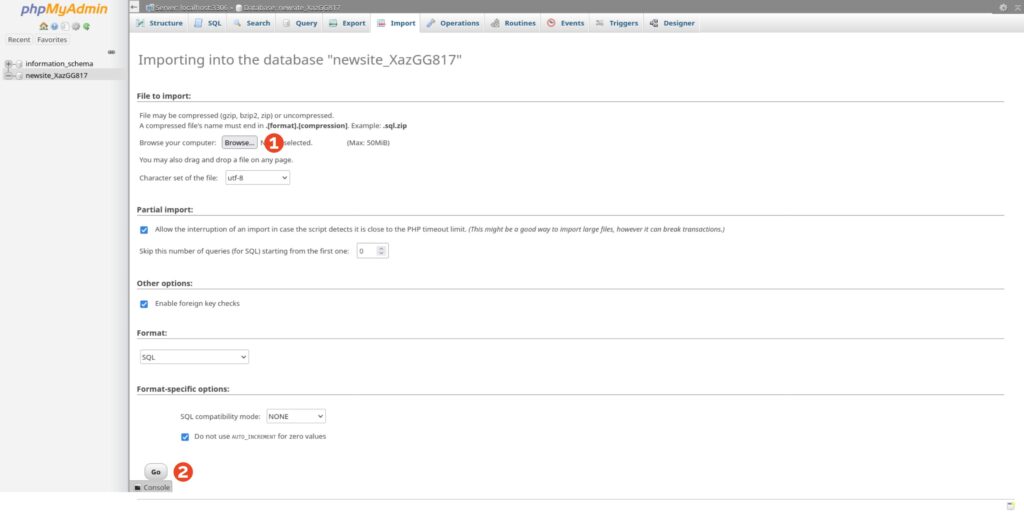The image size is (1024, 522).
Task: Reload navigation panel with the green arrow icon
Action: [86, 26]
